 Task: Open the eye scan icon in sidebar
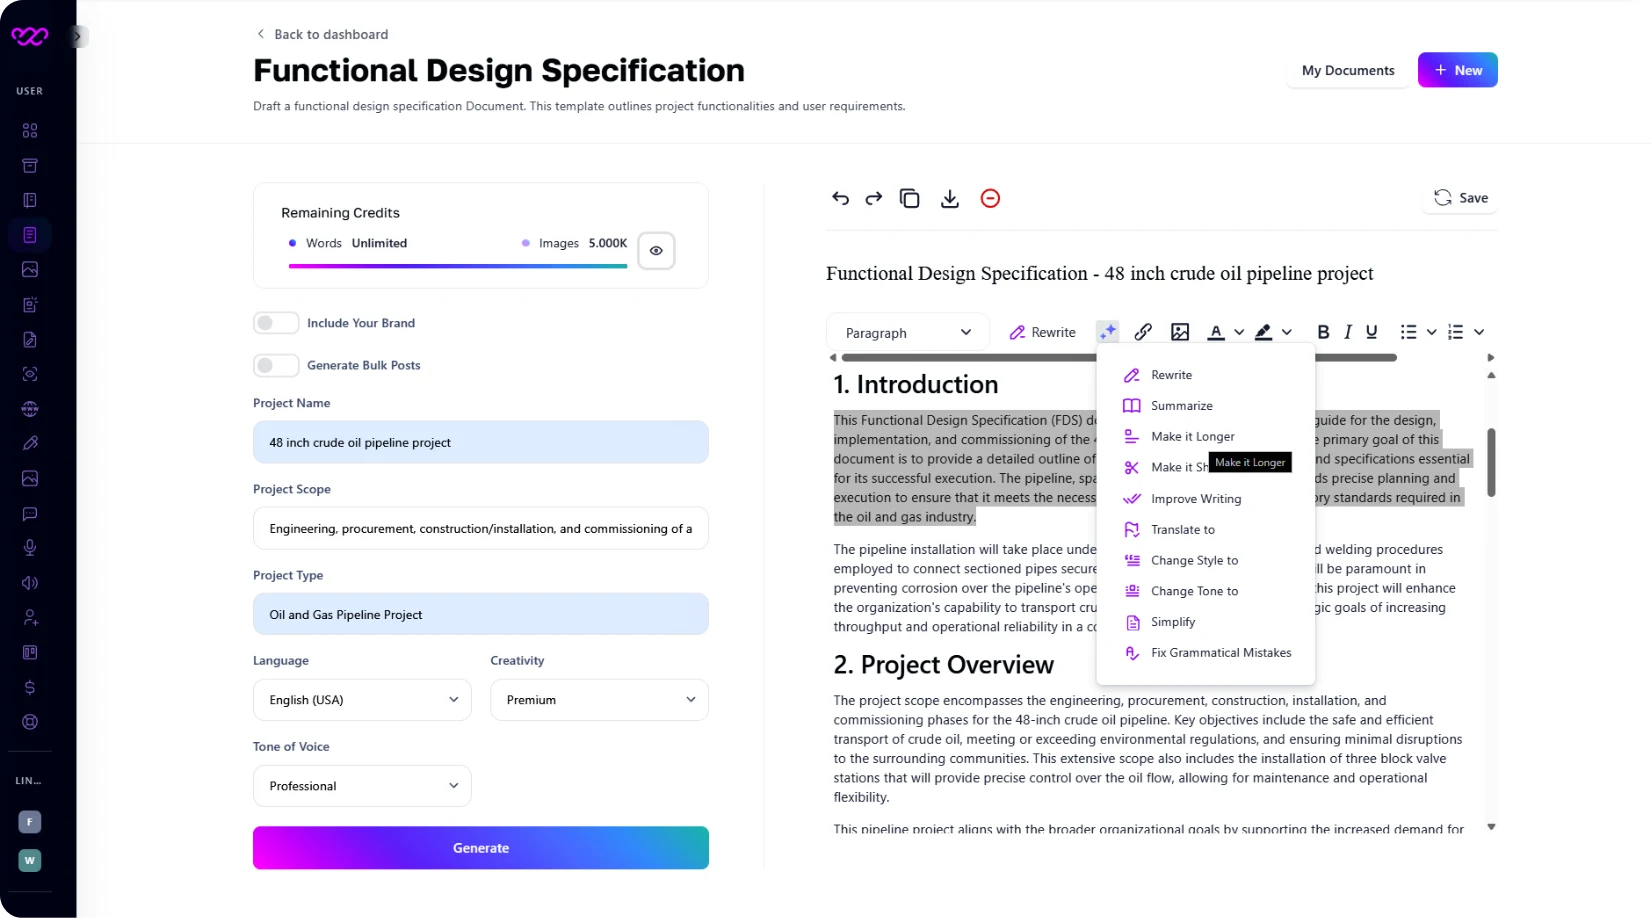[30, 374]
